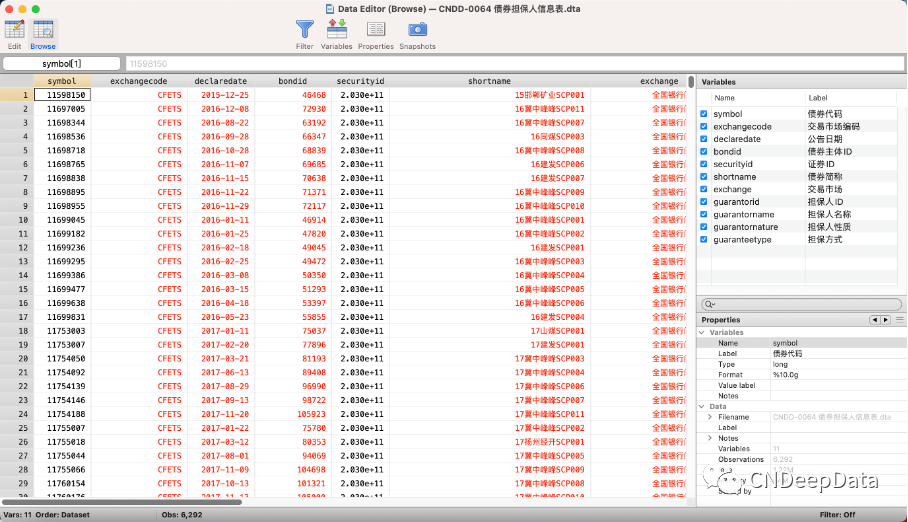The image size is (908, 522).
Task: Select the Browse mode icon
Action: coord(43,30)
